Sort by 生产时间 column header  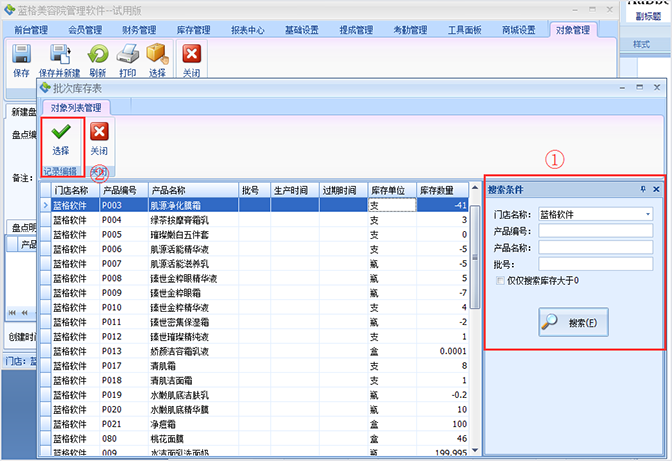click(295, 190)
